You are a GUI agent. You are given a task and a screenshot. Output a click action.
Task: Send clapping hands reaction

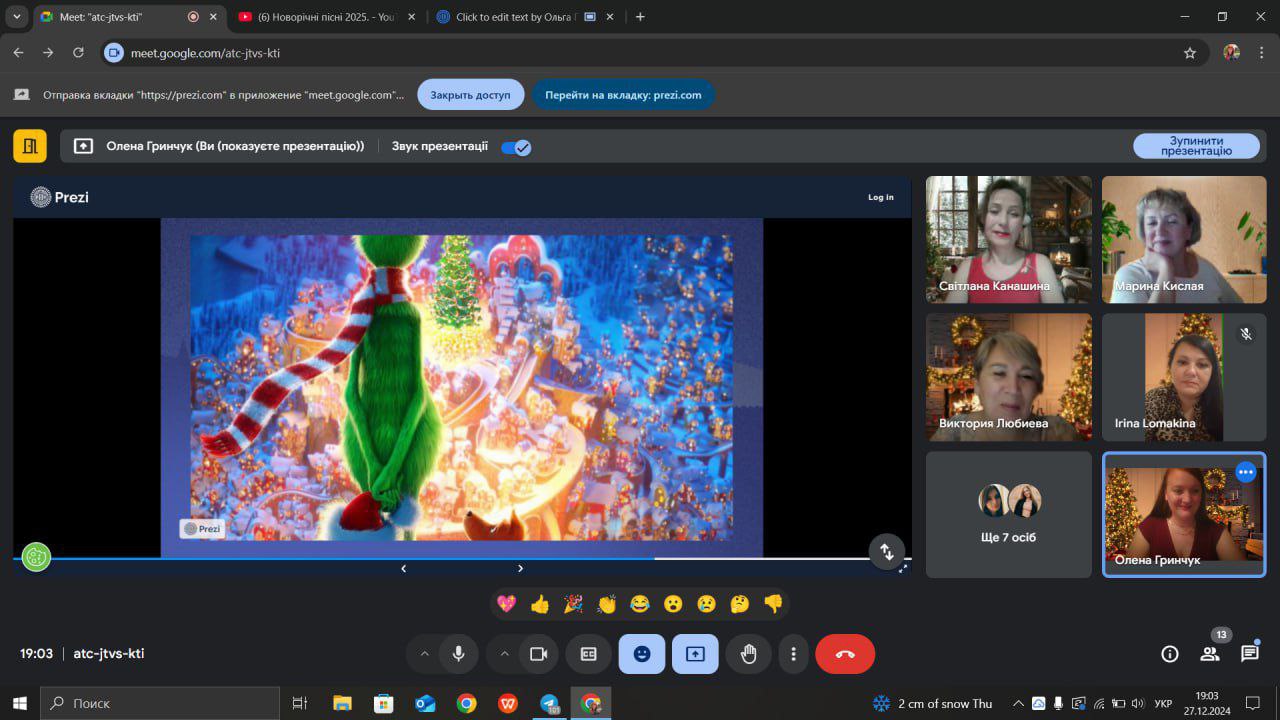(x=606, y=604)
